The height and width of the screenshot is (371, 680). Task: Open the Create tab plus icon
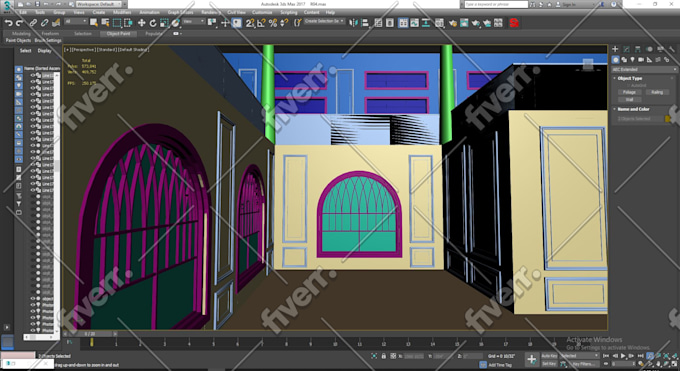615,49
